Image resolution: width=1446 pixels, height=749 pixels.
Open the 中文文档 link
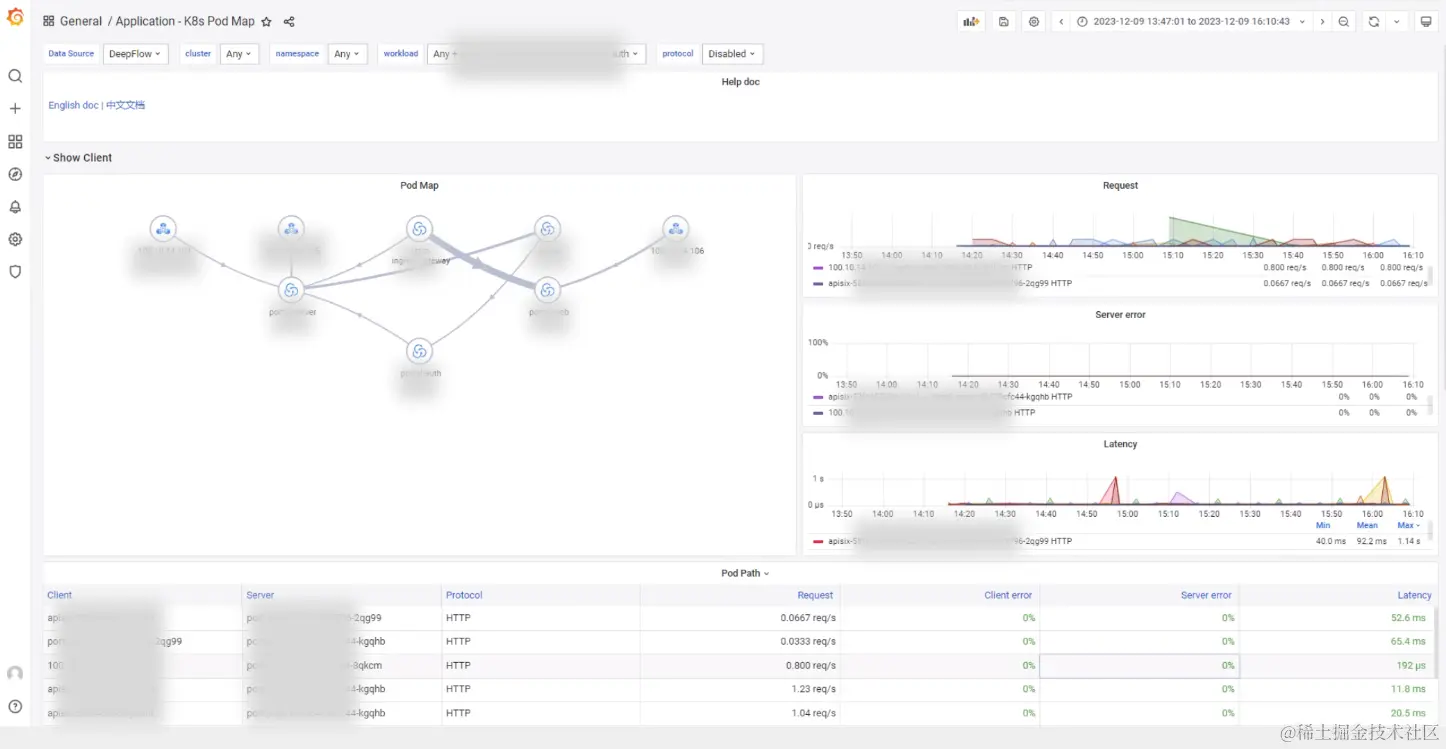[x=125, y=105]
